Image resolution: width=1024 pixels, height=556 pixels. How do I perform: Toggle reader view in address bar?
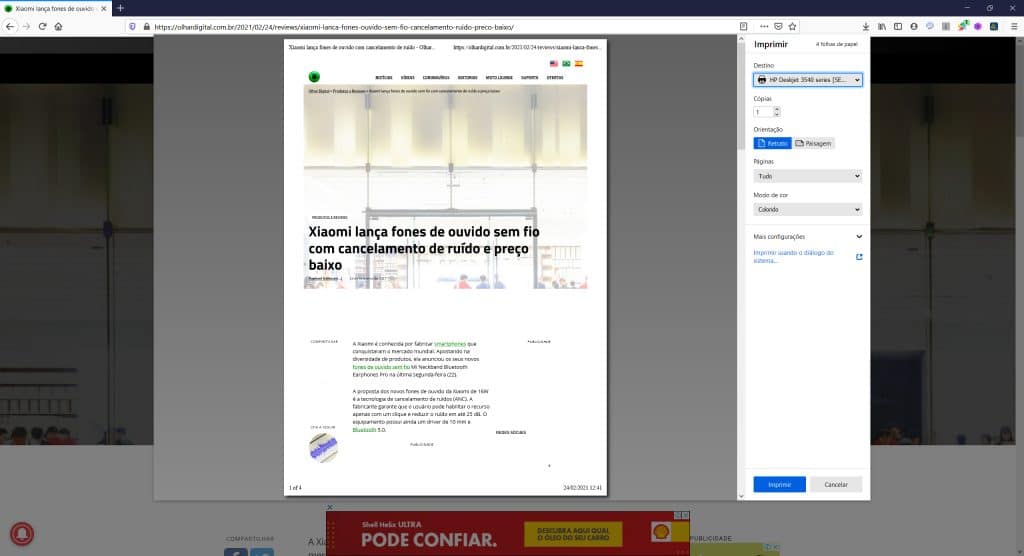tap(743, 27)
